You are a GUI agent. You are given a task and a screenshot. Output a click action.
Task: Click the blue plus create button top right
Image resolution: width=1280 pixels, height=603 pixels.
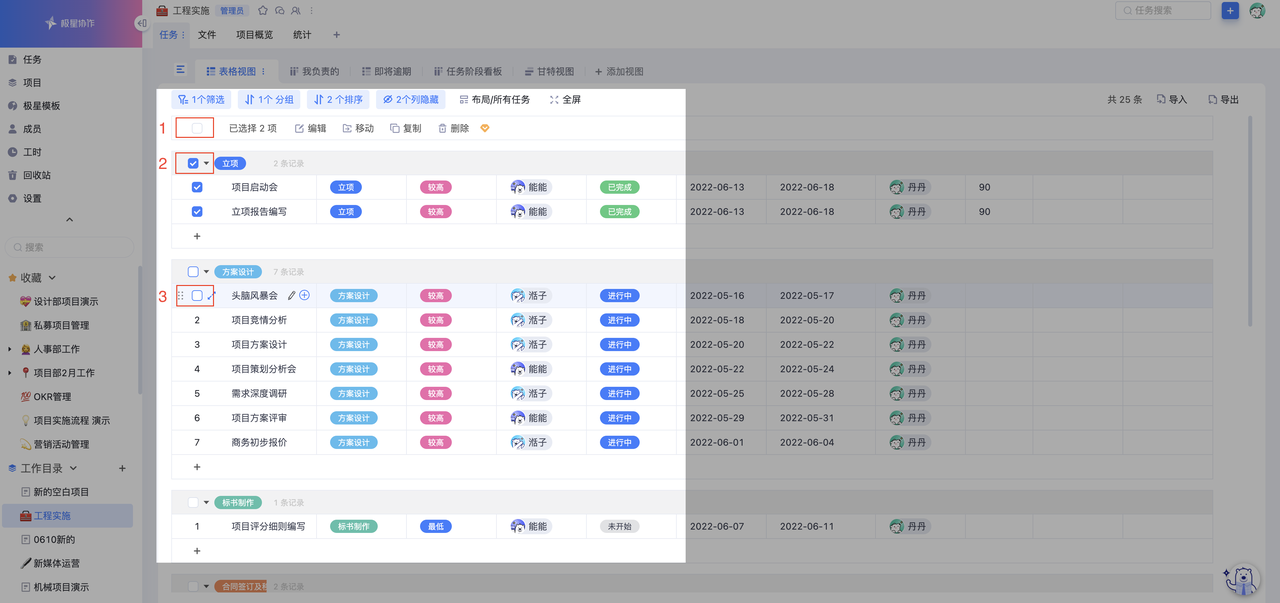(1230, 11)
